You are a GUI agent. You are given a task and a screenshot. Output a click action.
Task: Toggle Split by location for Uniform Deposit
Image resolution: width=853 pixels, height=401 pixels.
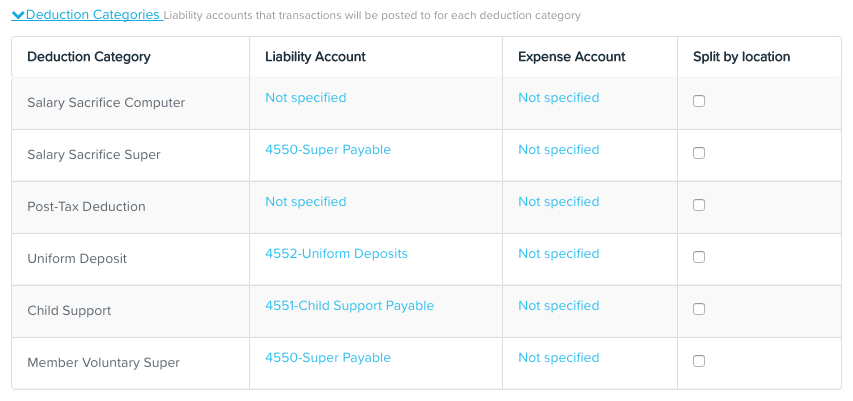click(699, 257)
